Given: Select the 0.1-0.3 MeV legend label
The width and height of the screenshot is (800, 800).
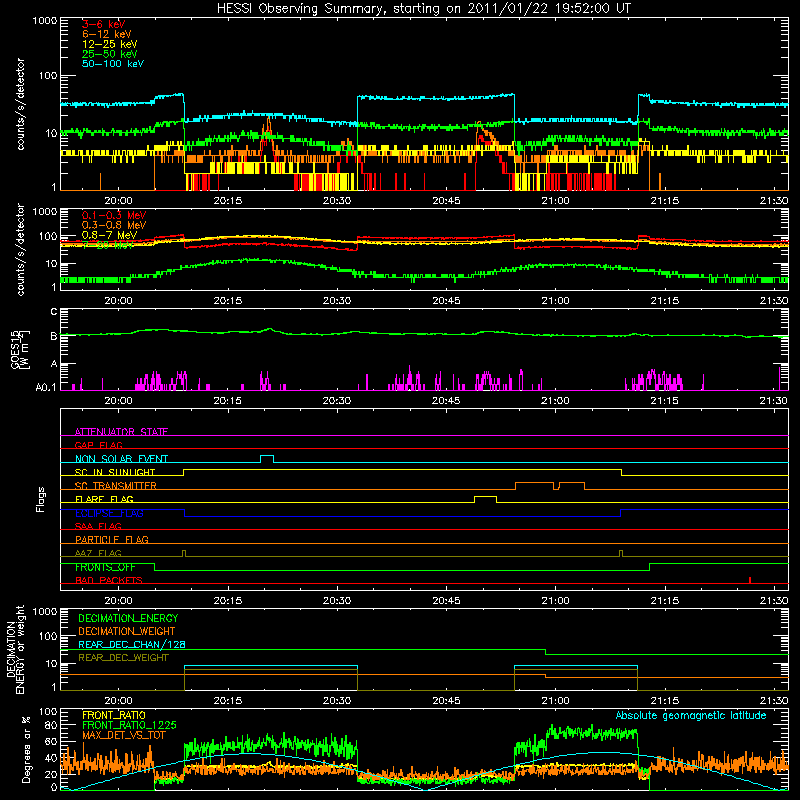Looking at the screenshot, I should click(114, 215).
